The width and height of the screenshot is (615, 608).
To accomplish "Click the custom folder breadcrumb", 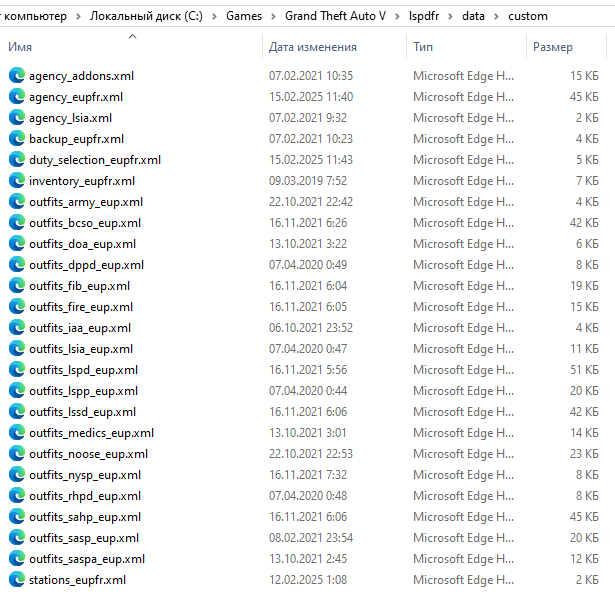I will click(528, 16).
